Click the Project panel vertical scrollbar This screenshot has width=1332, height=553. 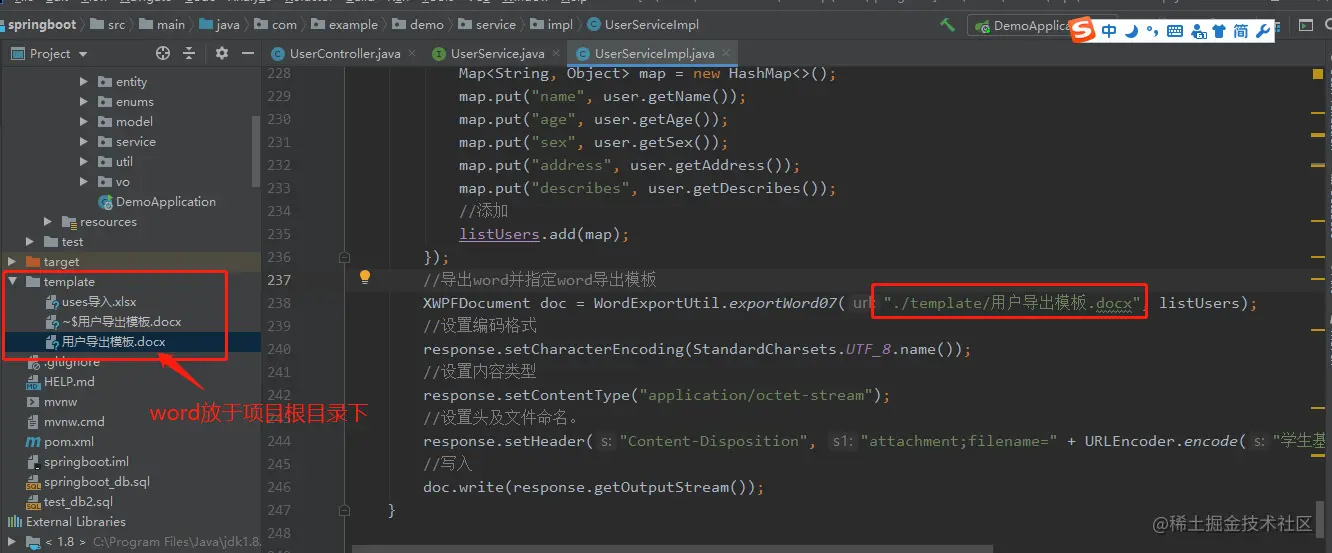(256, 150)
